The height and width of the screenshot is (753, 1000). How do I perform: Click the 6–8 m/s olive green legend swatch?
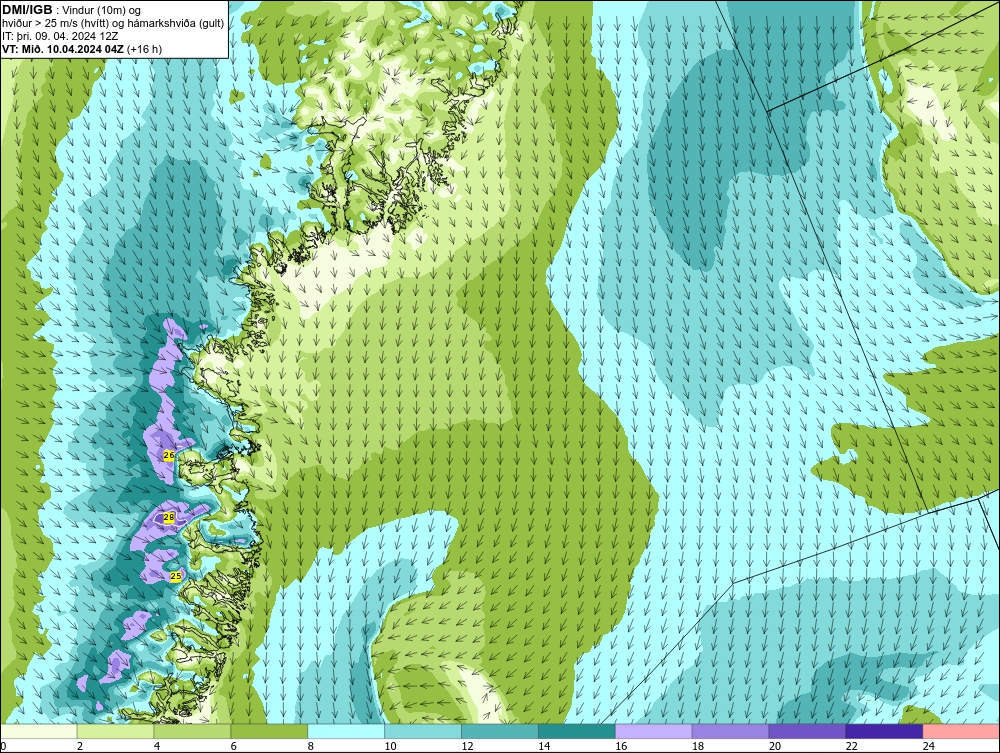[269, 731]
